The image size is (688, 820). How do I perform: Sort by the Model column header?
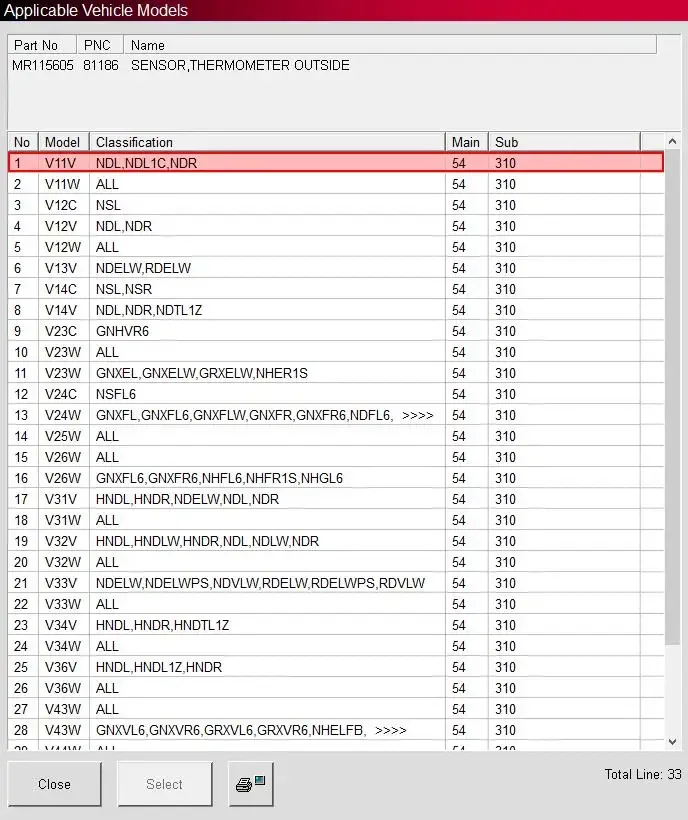point(63,142)
